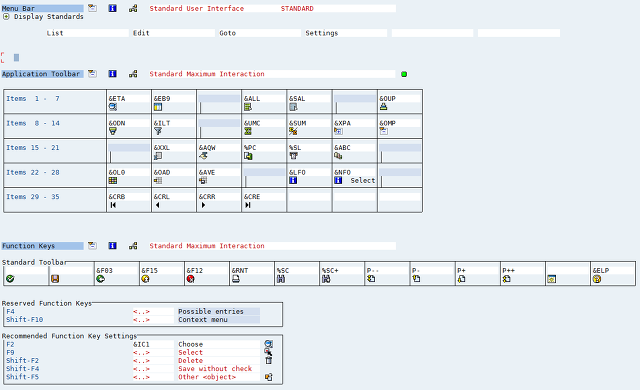
Task: Click the &CRE last column arrow icon
Action: pyautogui.click(x=248, y=205)
